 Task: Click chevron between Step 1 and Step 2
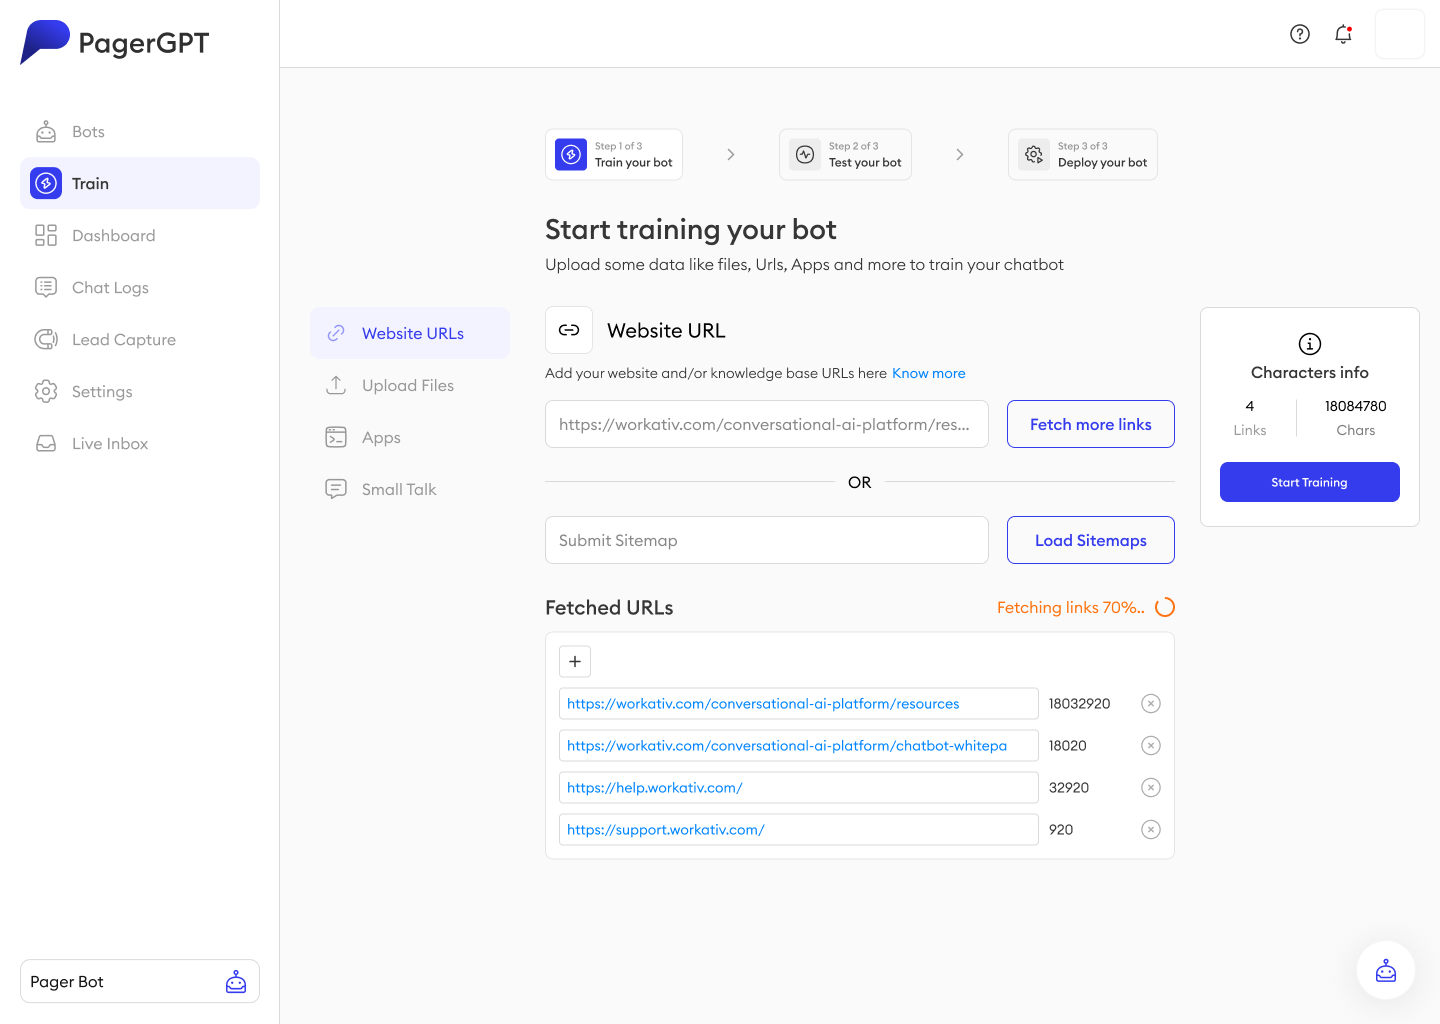[731, 154]
